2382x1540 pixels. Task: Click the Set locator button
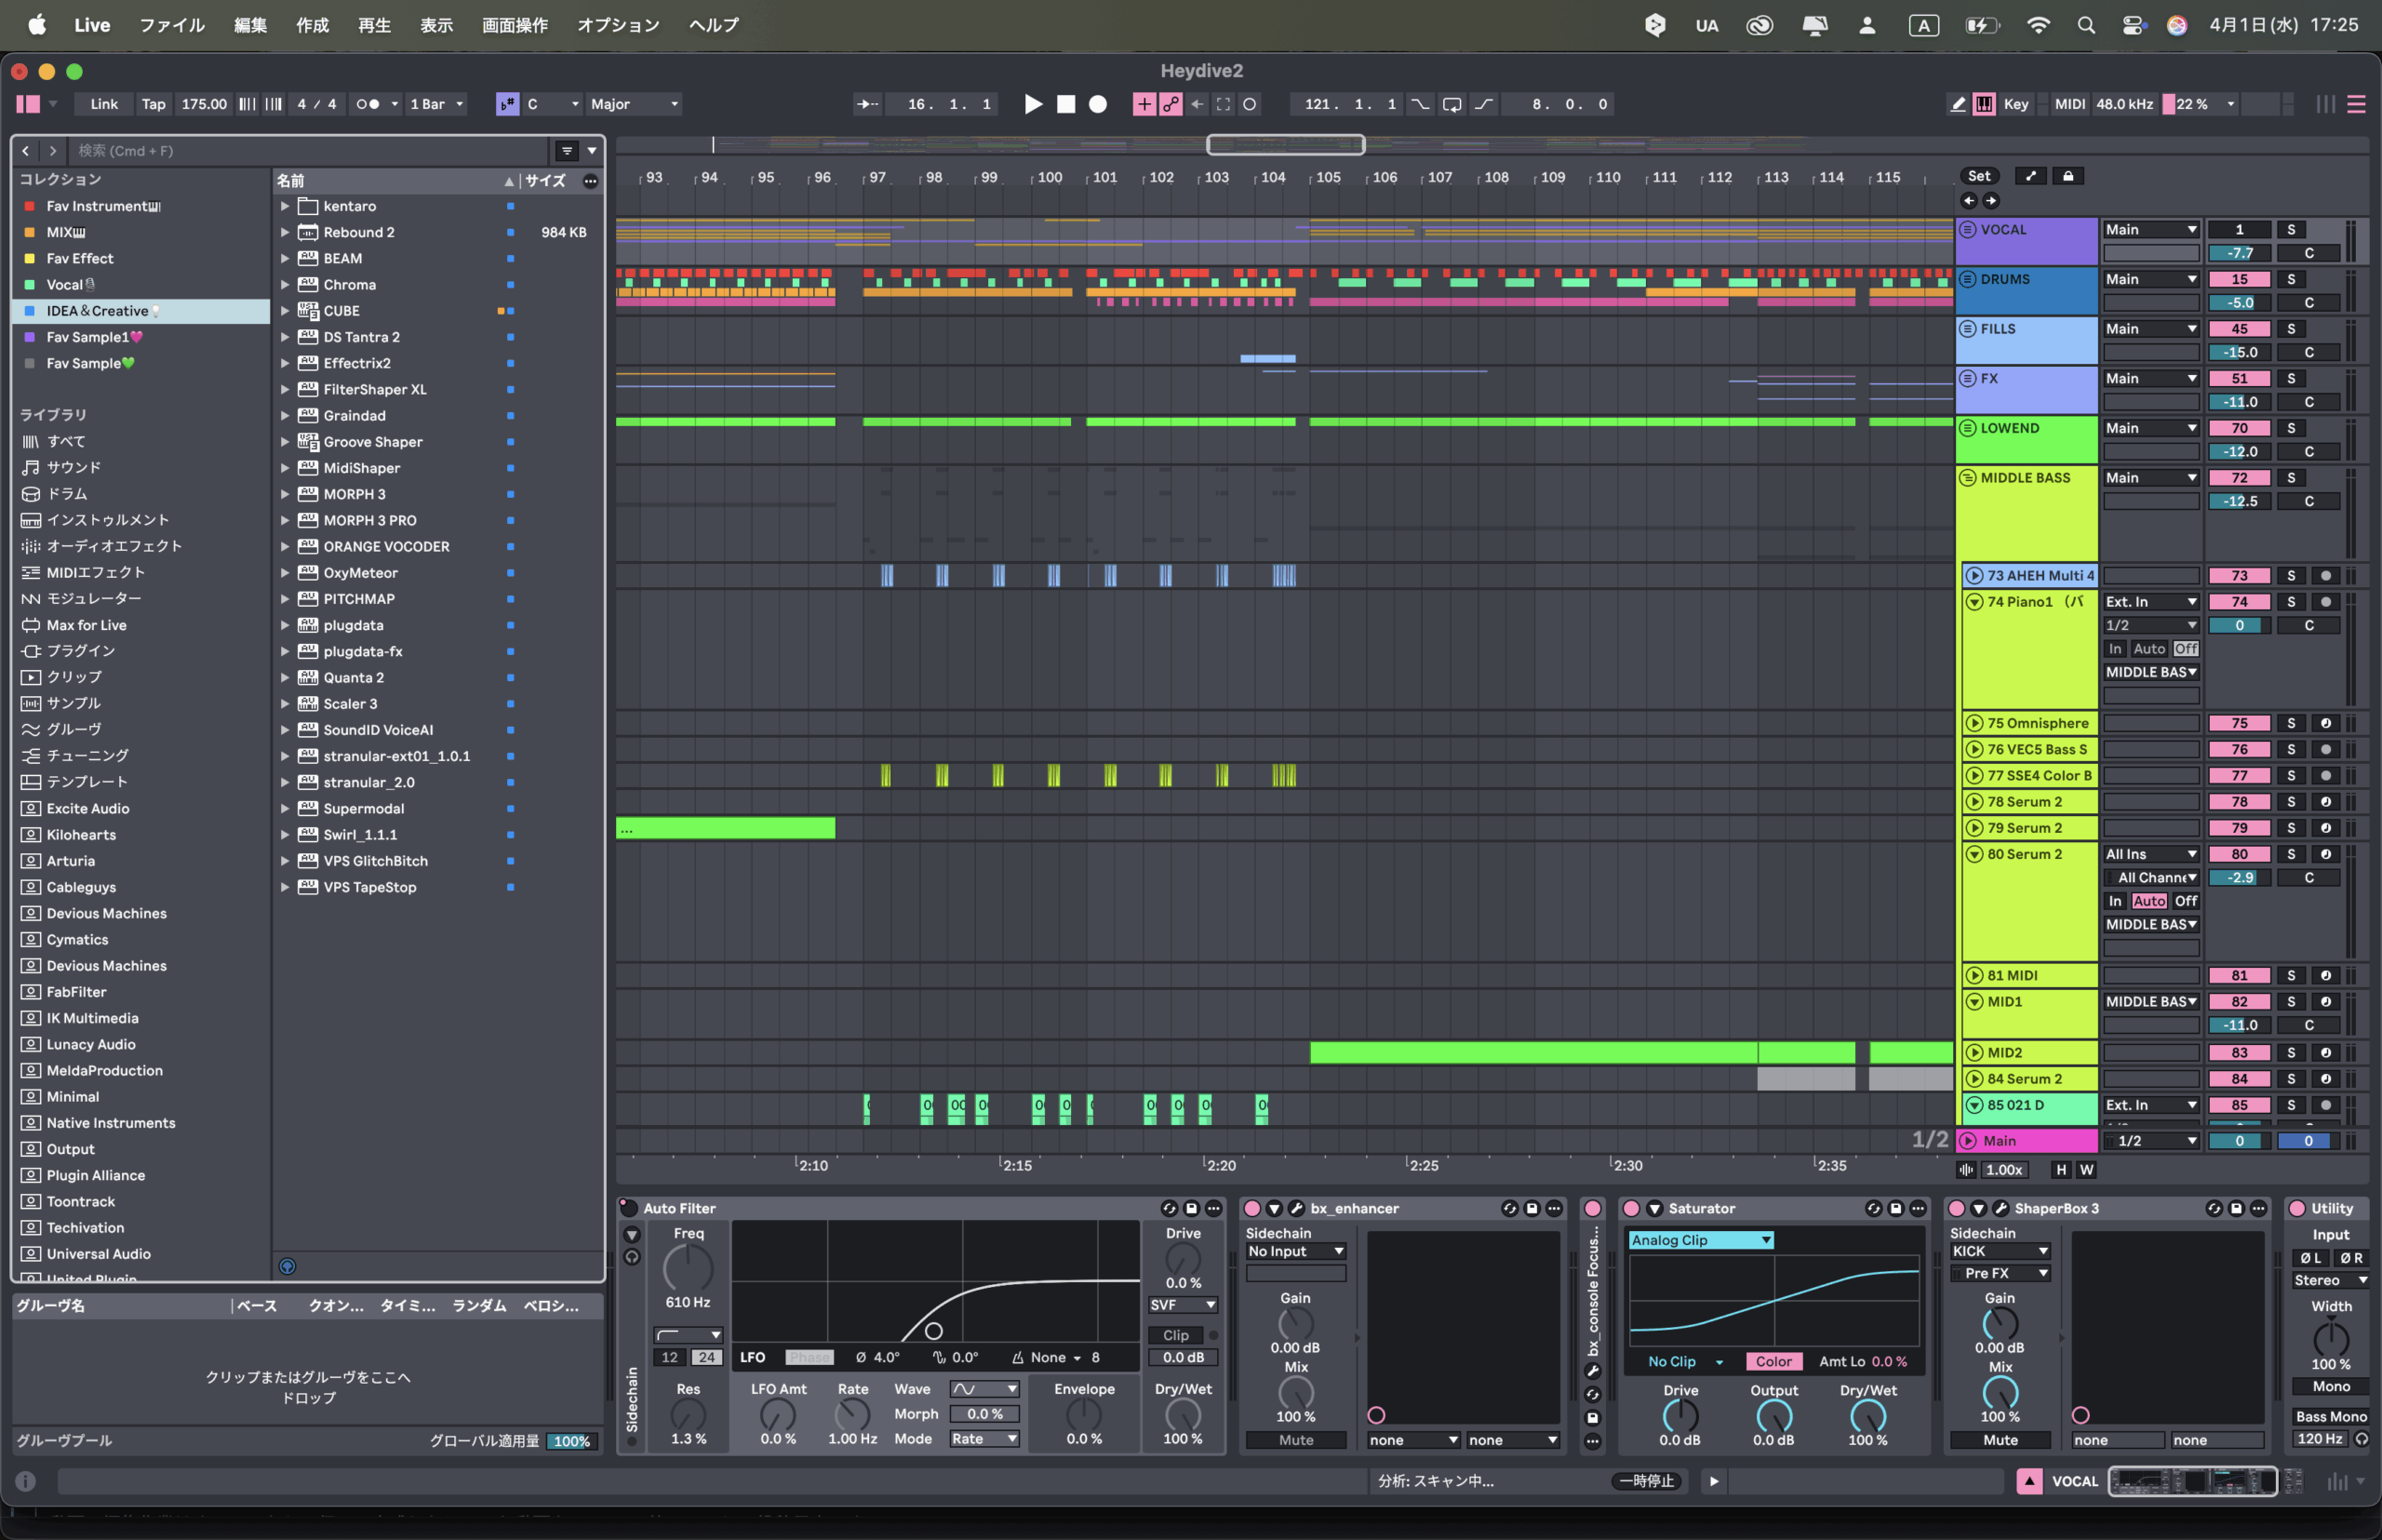(x=1979, y=176)
